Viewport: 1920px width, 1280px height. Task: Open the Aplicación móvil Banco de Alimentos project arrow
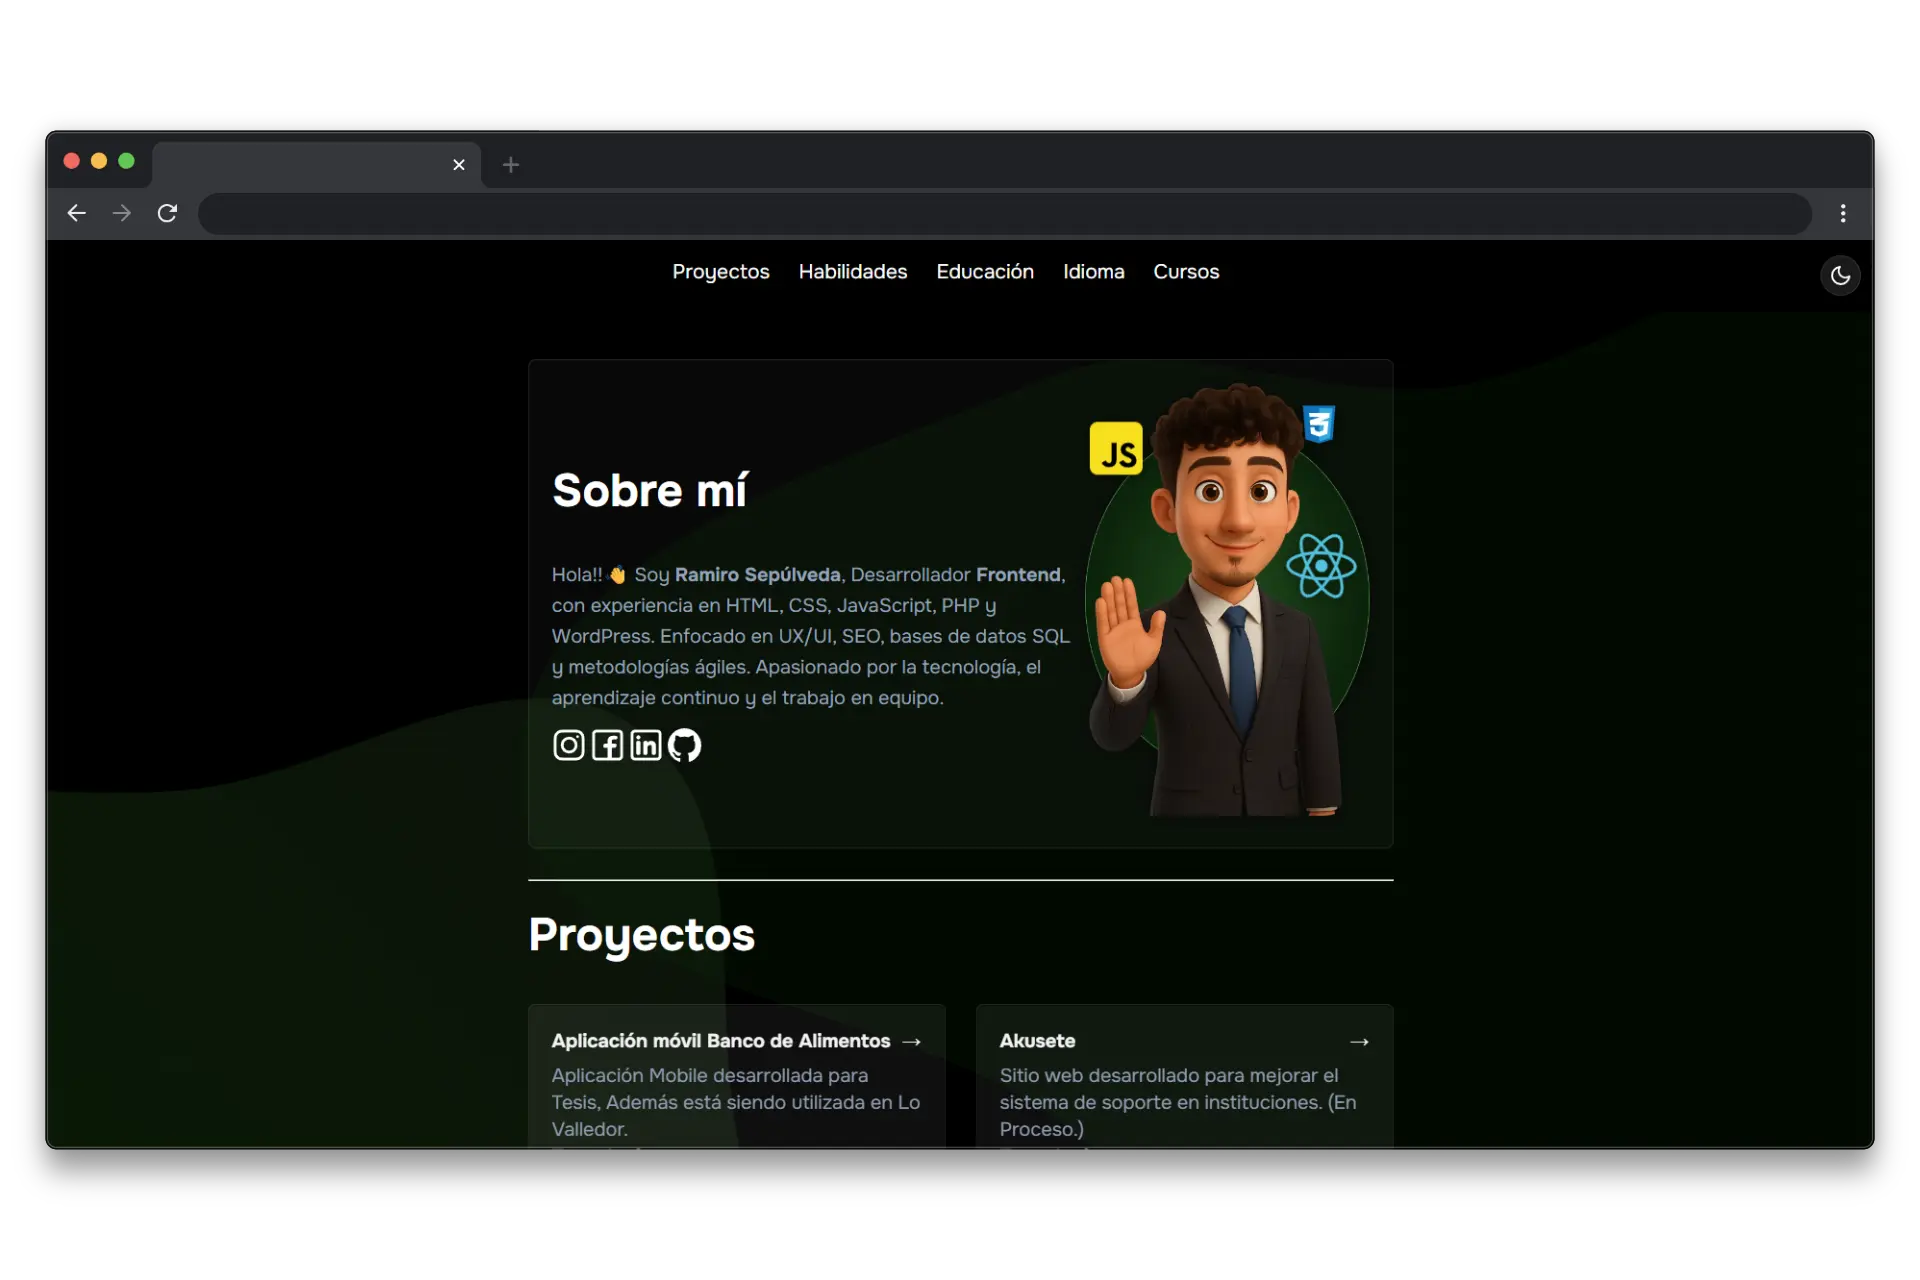pos(911,1041)
